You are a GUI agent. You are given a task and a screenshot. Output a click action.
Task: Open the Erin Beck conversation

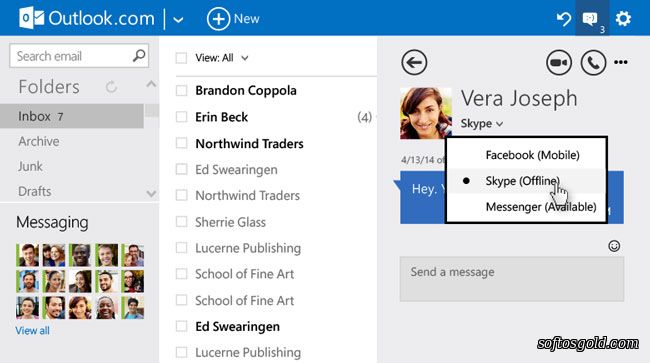point(221,117)
